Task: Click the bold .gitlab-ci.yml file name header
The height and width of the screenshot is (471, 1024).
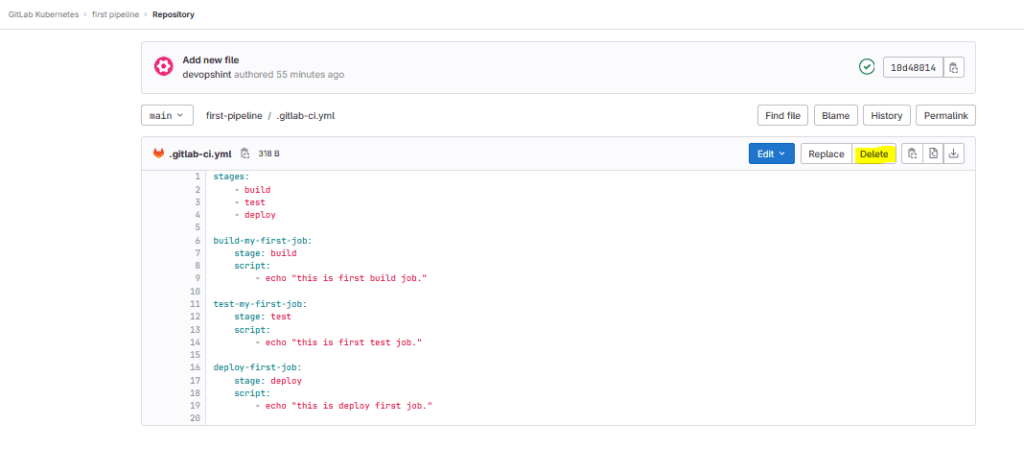Action: pyautogui.click(x=200, y=154)
